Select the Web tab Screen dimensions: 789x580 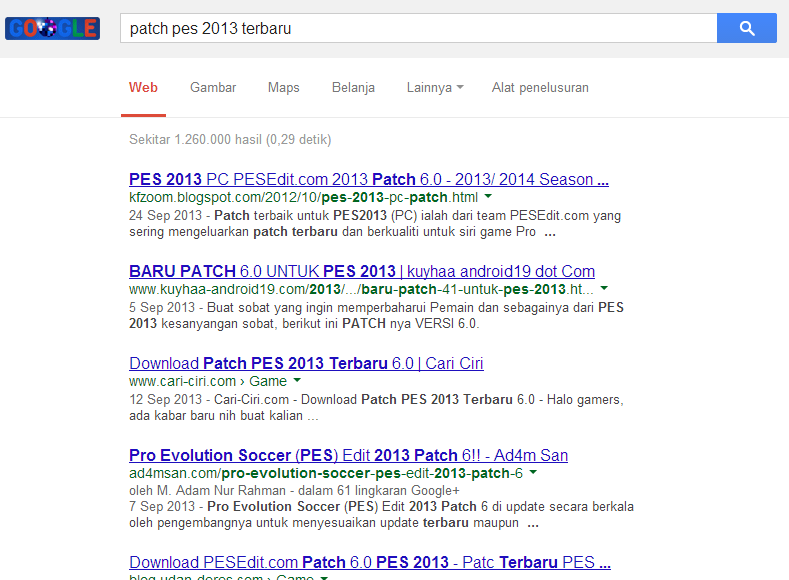[x=143, y=87]
